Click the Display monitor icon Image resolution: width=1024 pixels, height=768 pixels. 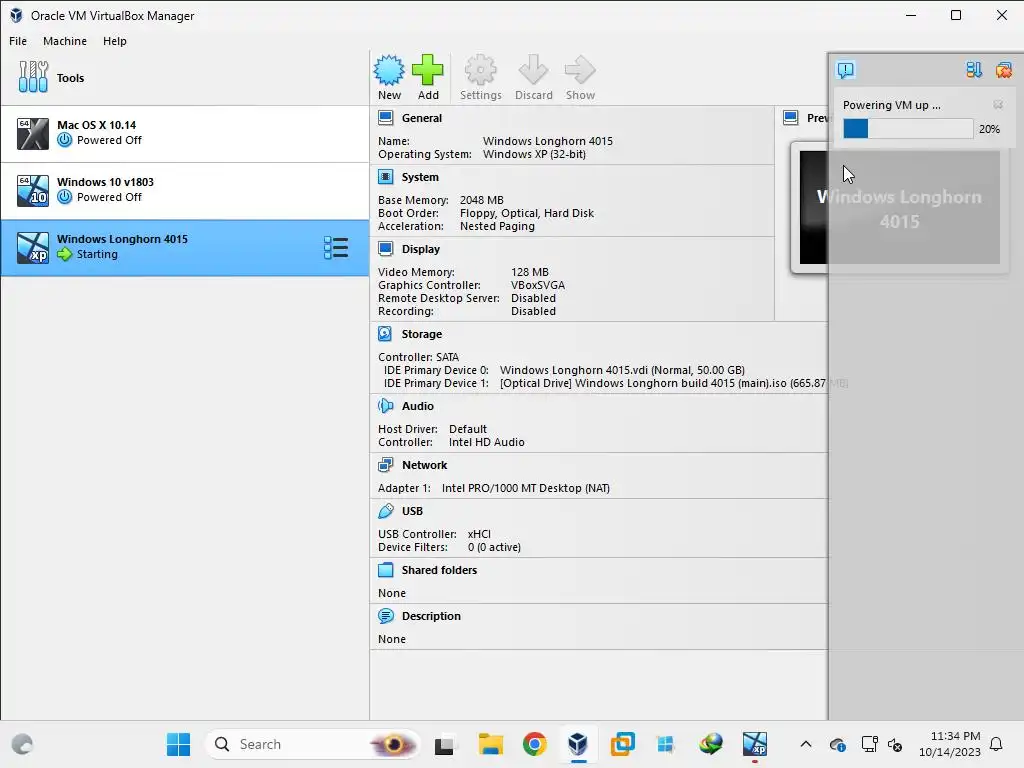pos(386,249)
